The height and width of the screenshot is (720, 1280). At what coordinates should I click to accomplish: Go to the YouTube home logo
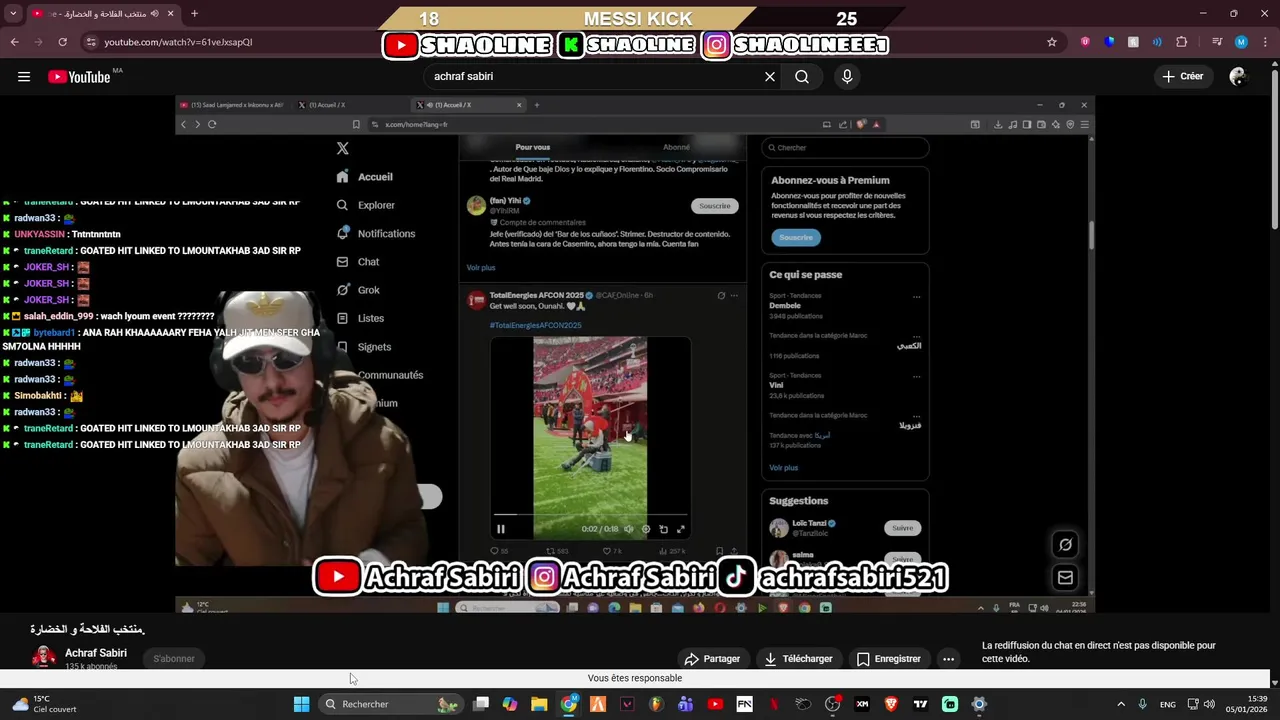coord(79,77)
